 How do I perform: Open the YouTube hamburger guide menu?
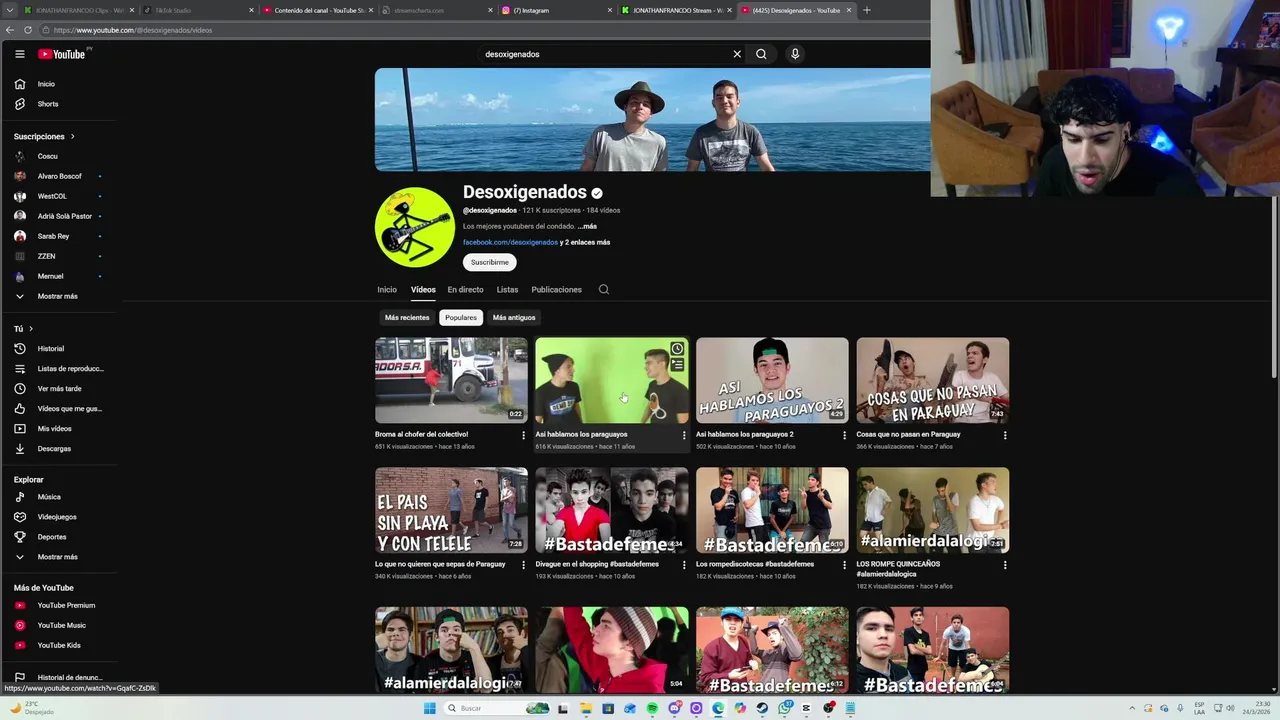tap(19, 54)
